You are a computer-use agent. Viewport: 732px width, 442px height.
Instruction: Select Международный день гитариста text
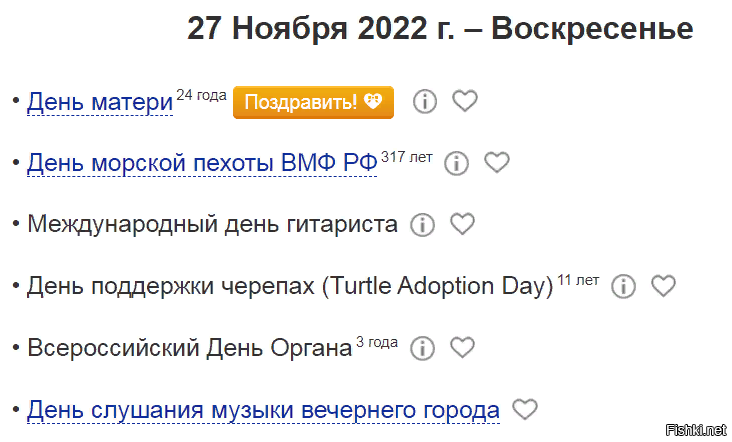[212, 225]
